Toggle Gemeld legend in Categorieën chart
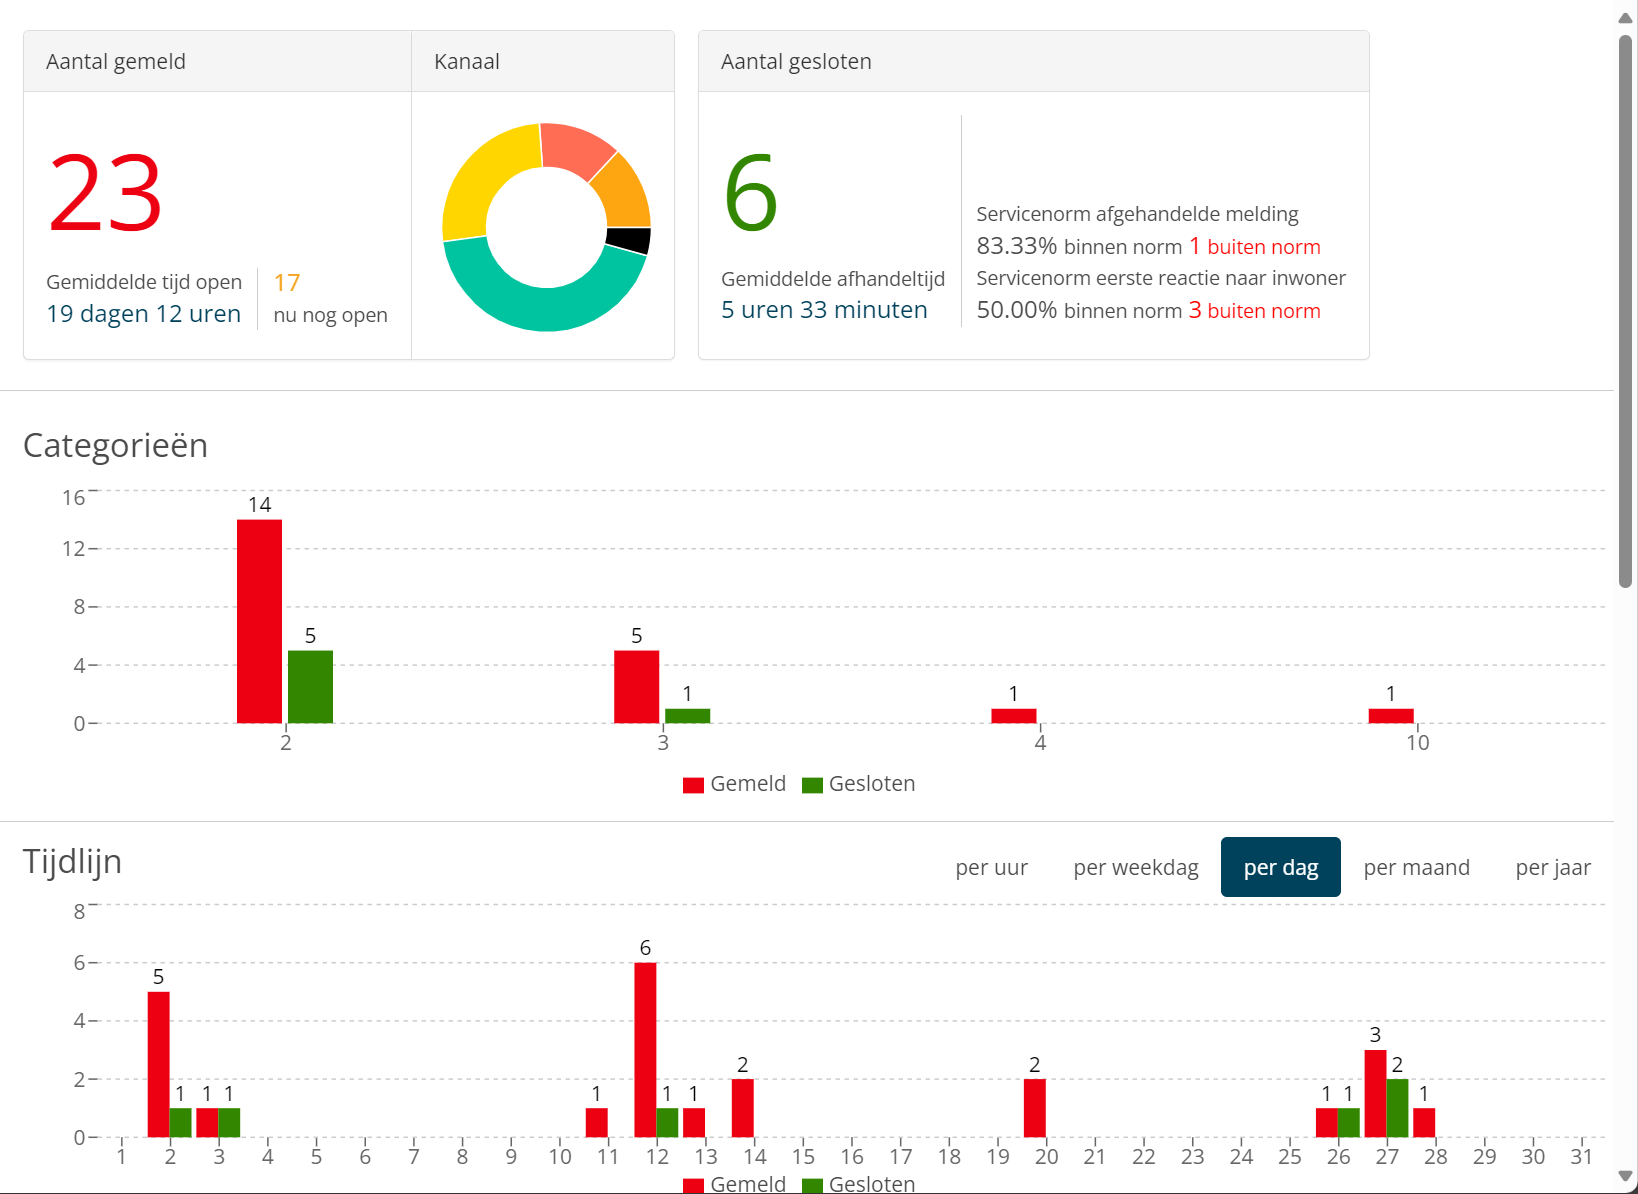The image size is (1638, 1194). pos(734,784)
